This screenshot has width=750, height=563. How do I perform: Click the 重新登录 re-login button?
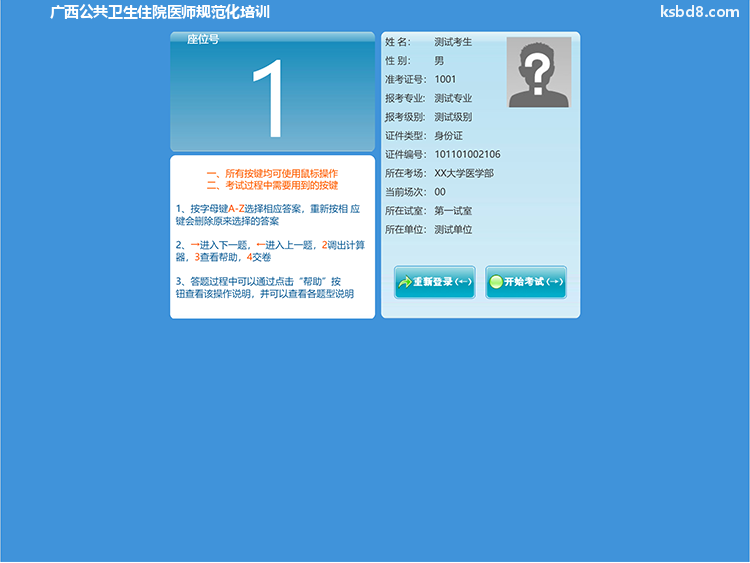coord(435,282)
